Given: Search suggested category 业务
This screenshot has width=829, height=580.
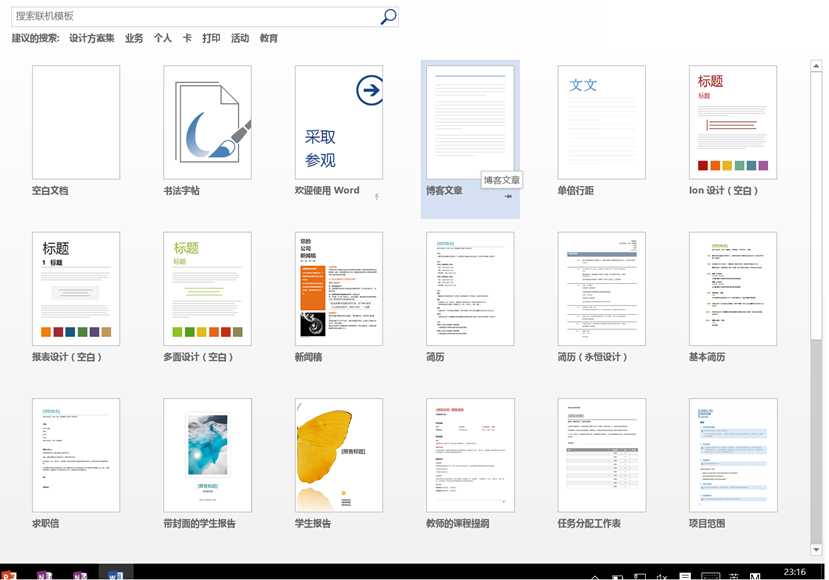Looking at the screenshot, I should click(134, 38).
